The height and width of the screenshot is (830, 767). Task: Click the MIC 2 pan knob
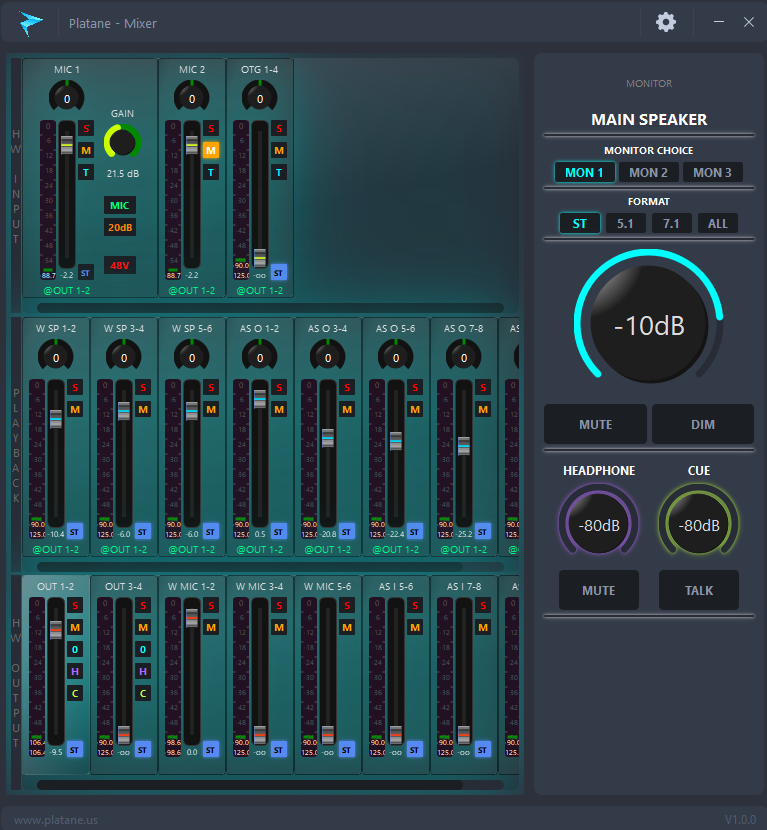(192, 97)
